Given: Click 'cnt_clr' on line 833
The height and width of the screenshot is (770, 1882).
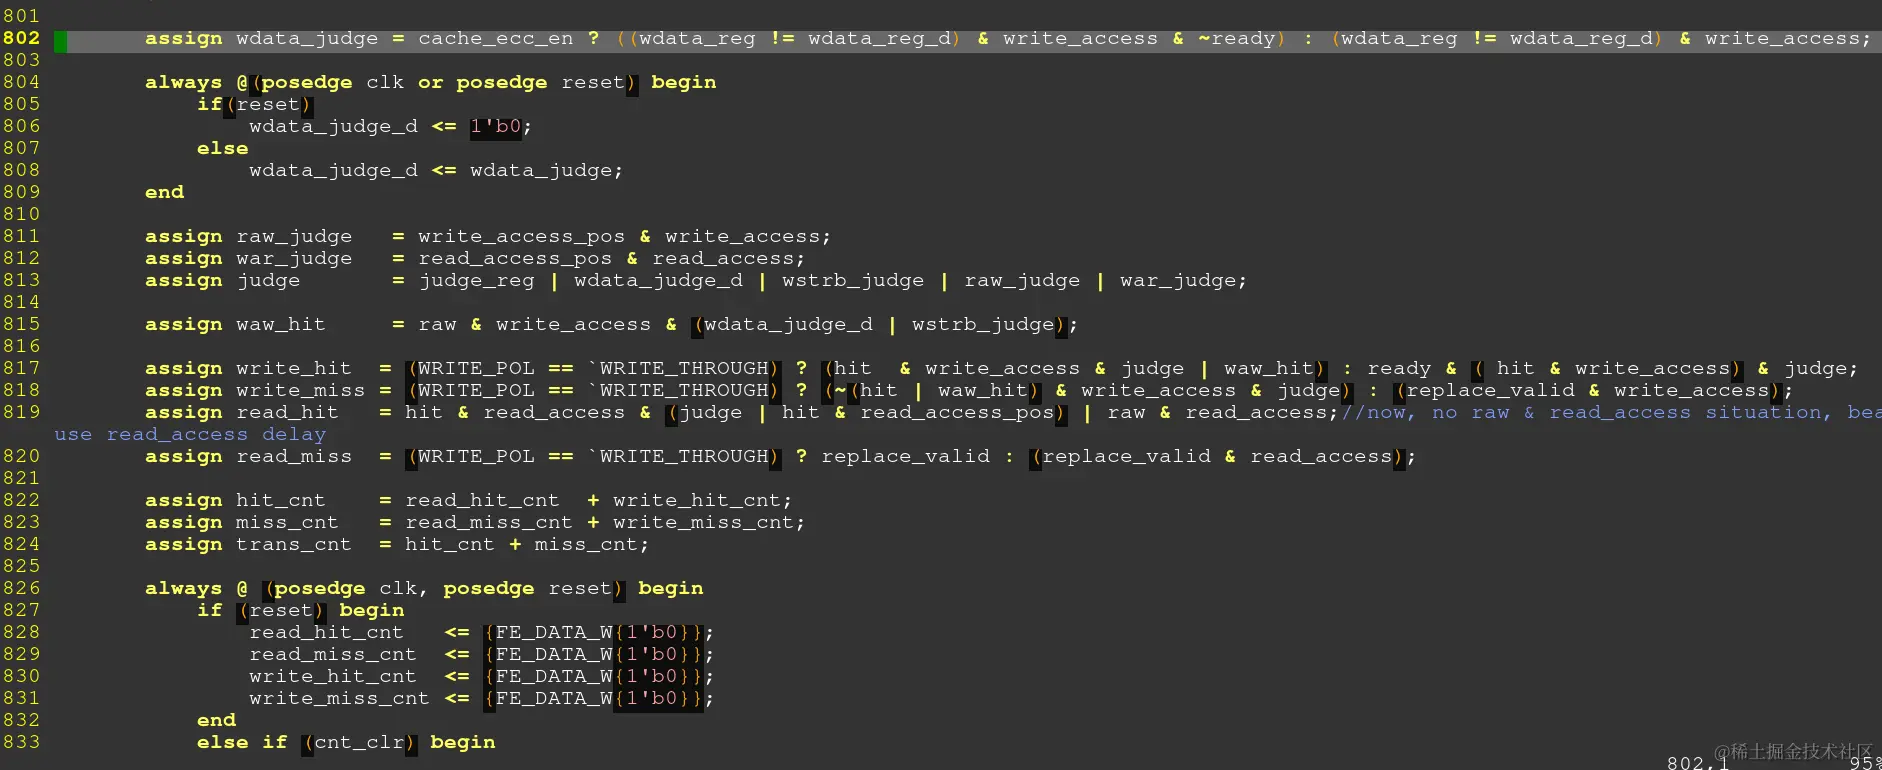Looking at the screenshot, I should (359, 742).
